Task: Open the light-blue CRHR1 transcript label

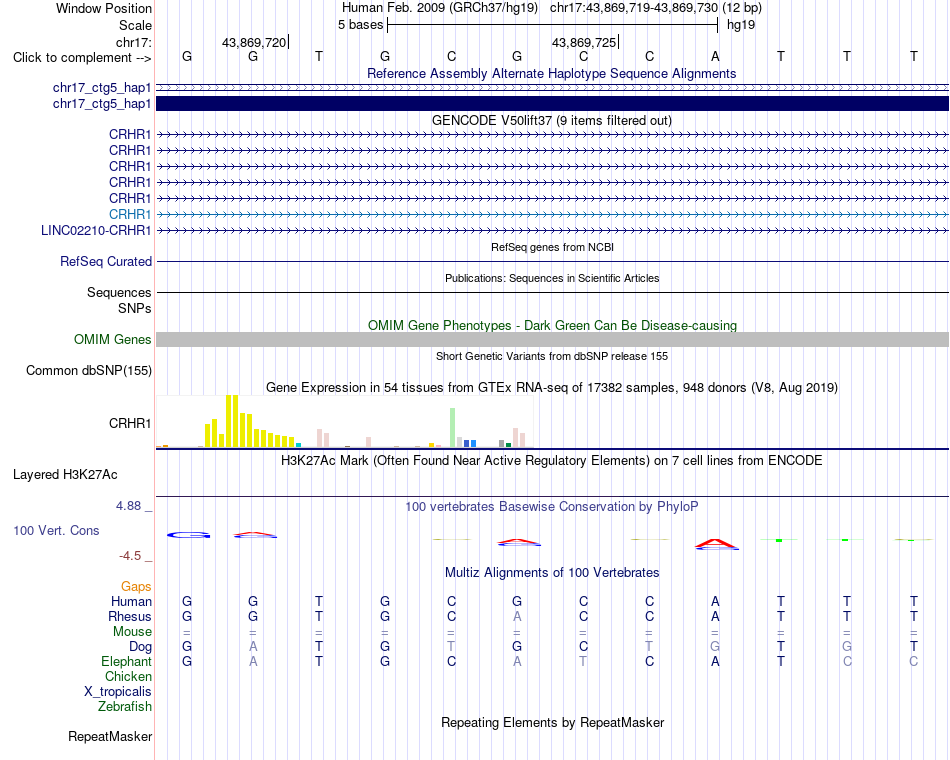Action: (x=130, y=214)
